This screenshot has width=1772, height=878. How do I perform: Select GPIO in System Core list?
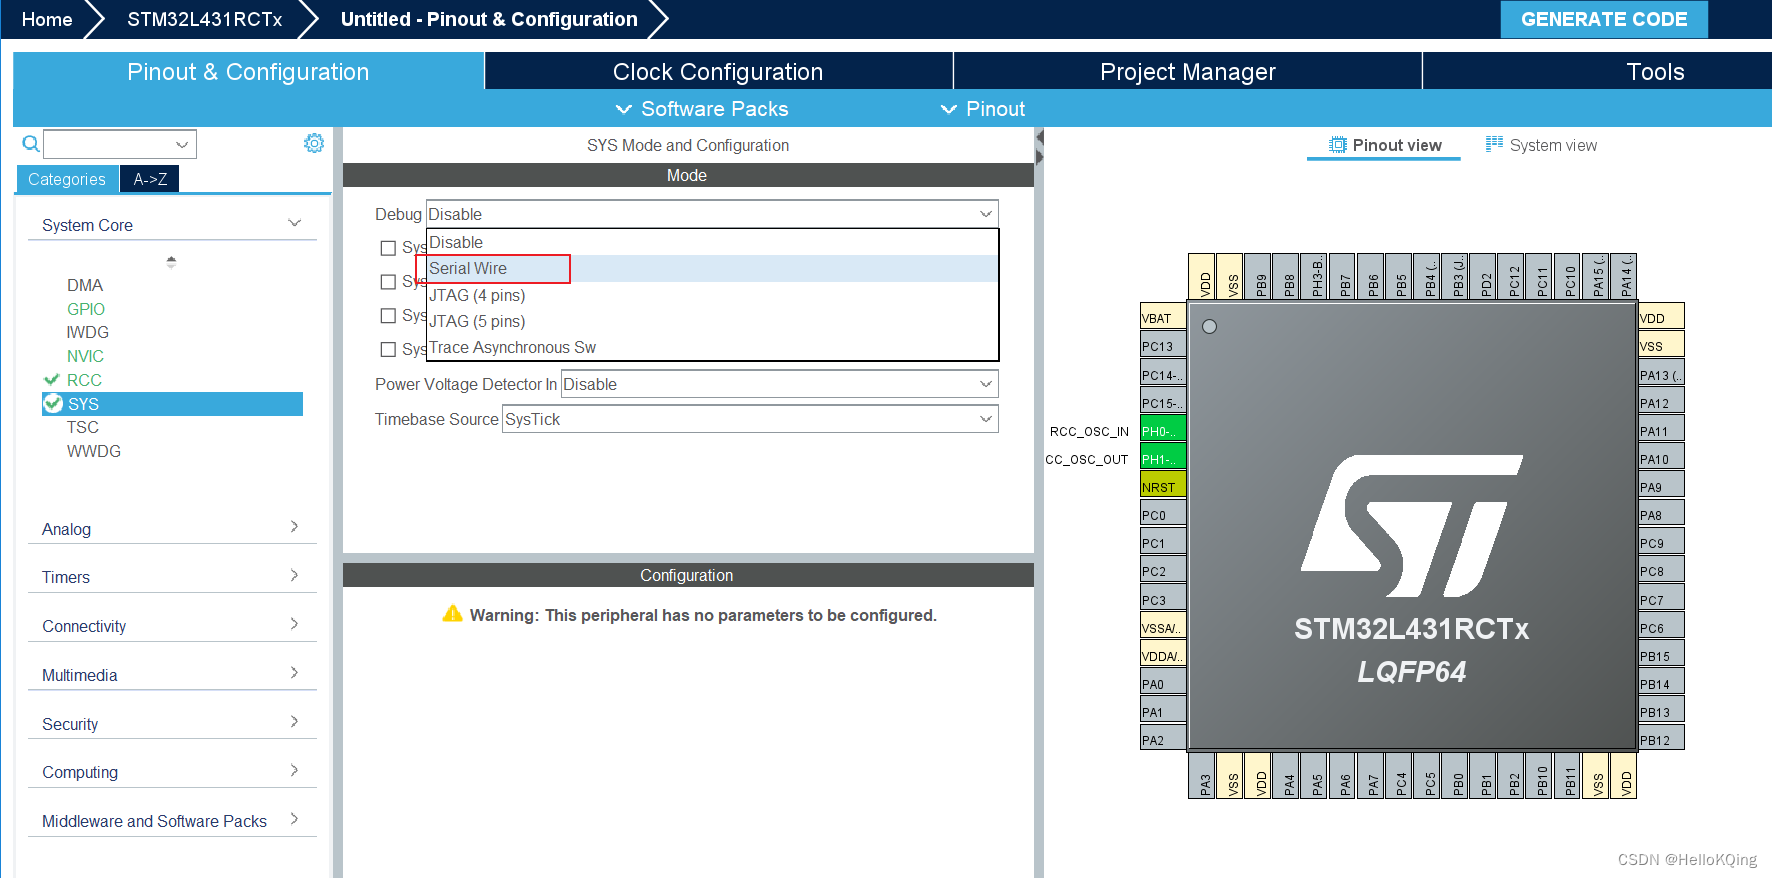[x=86, y=309]
